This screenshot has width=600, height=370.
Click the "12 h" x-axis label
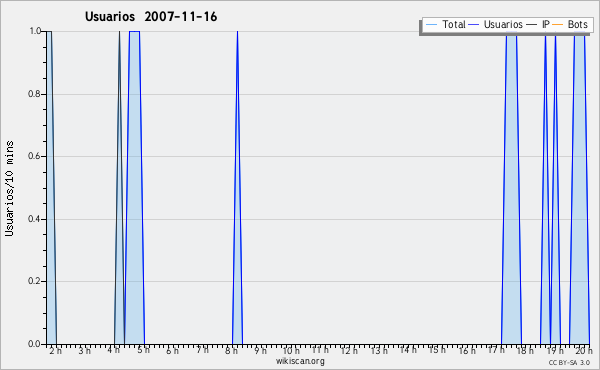349,350
